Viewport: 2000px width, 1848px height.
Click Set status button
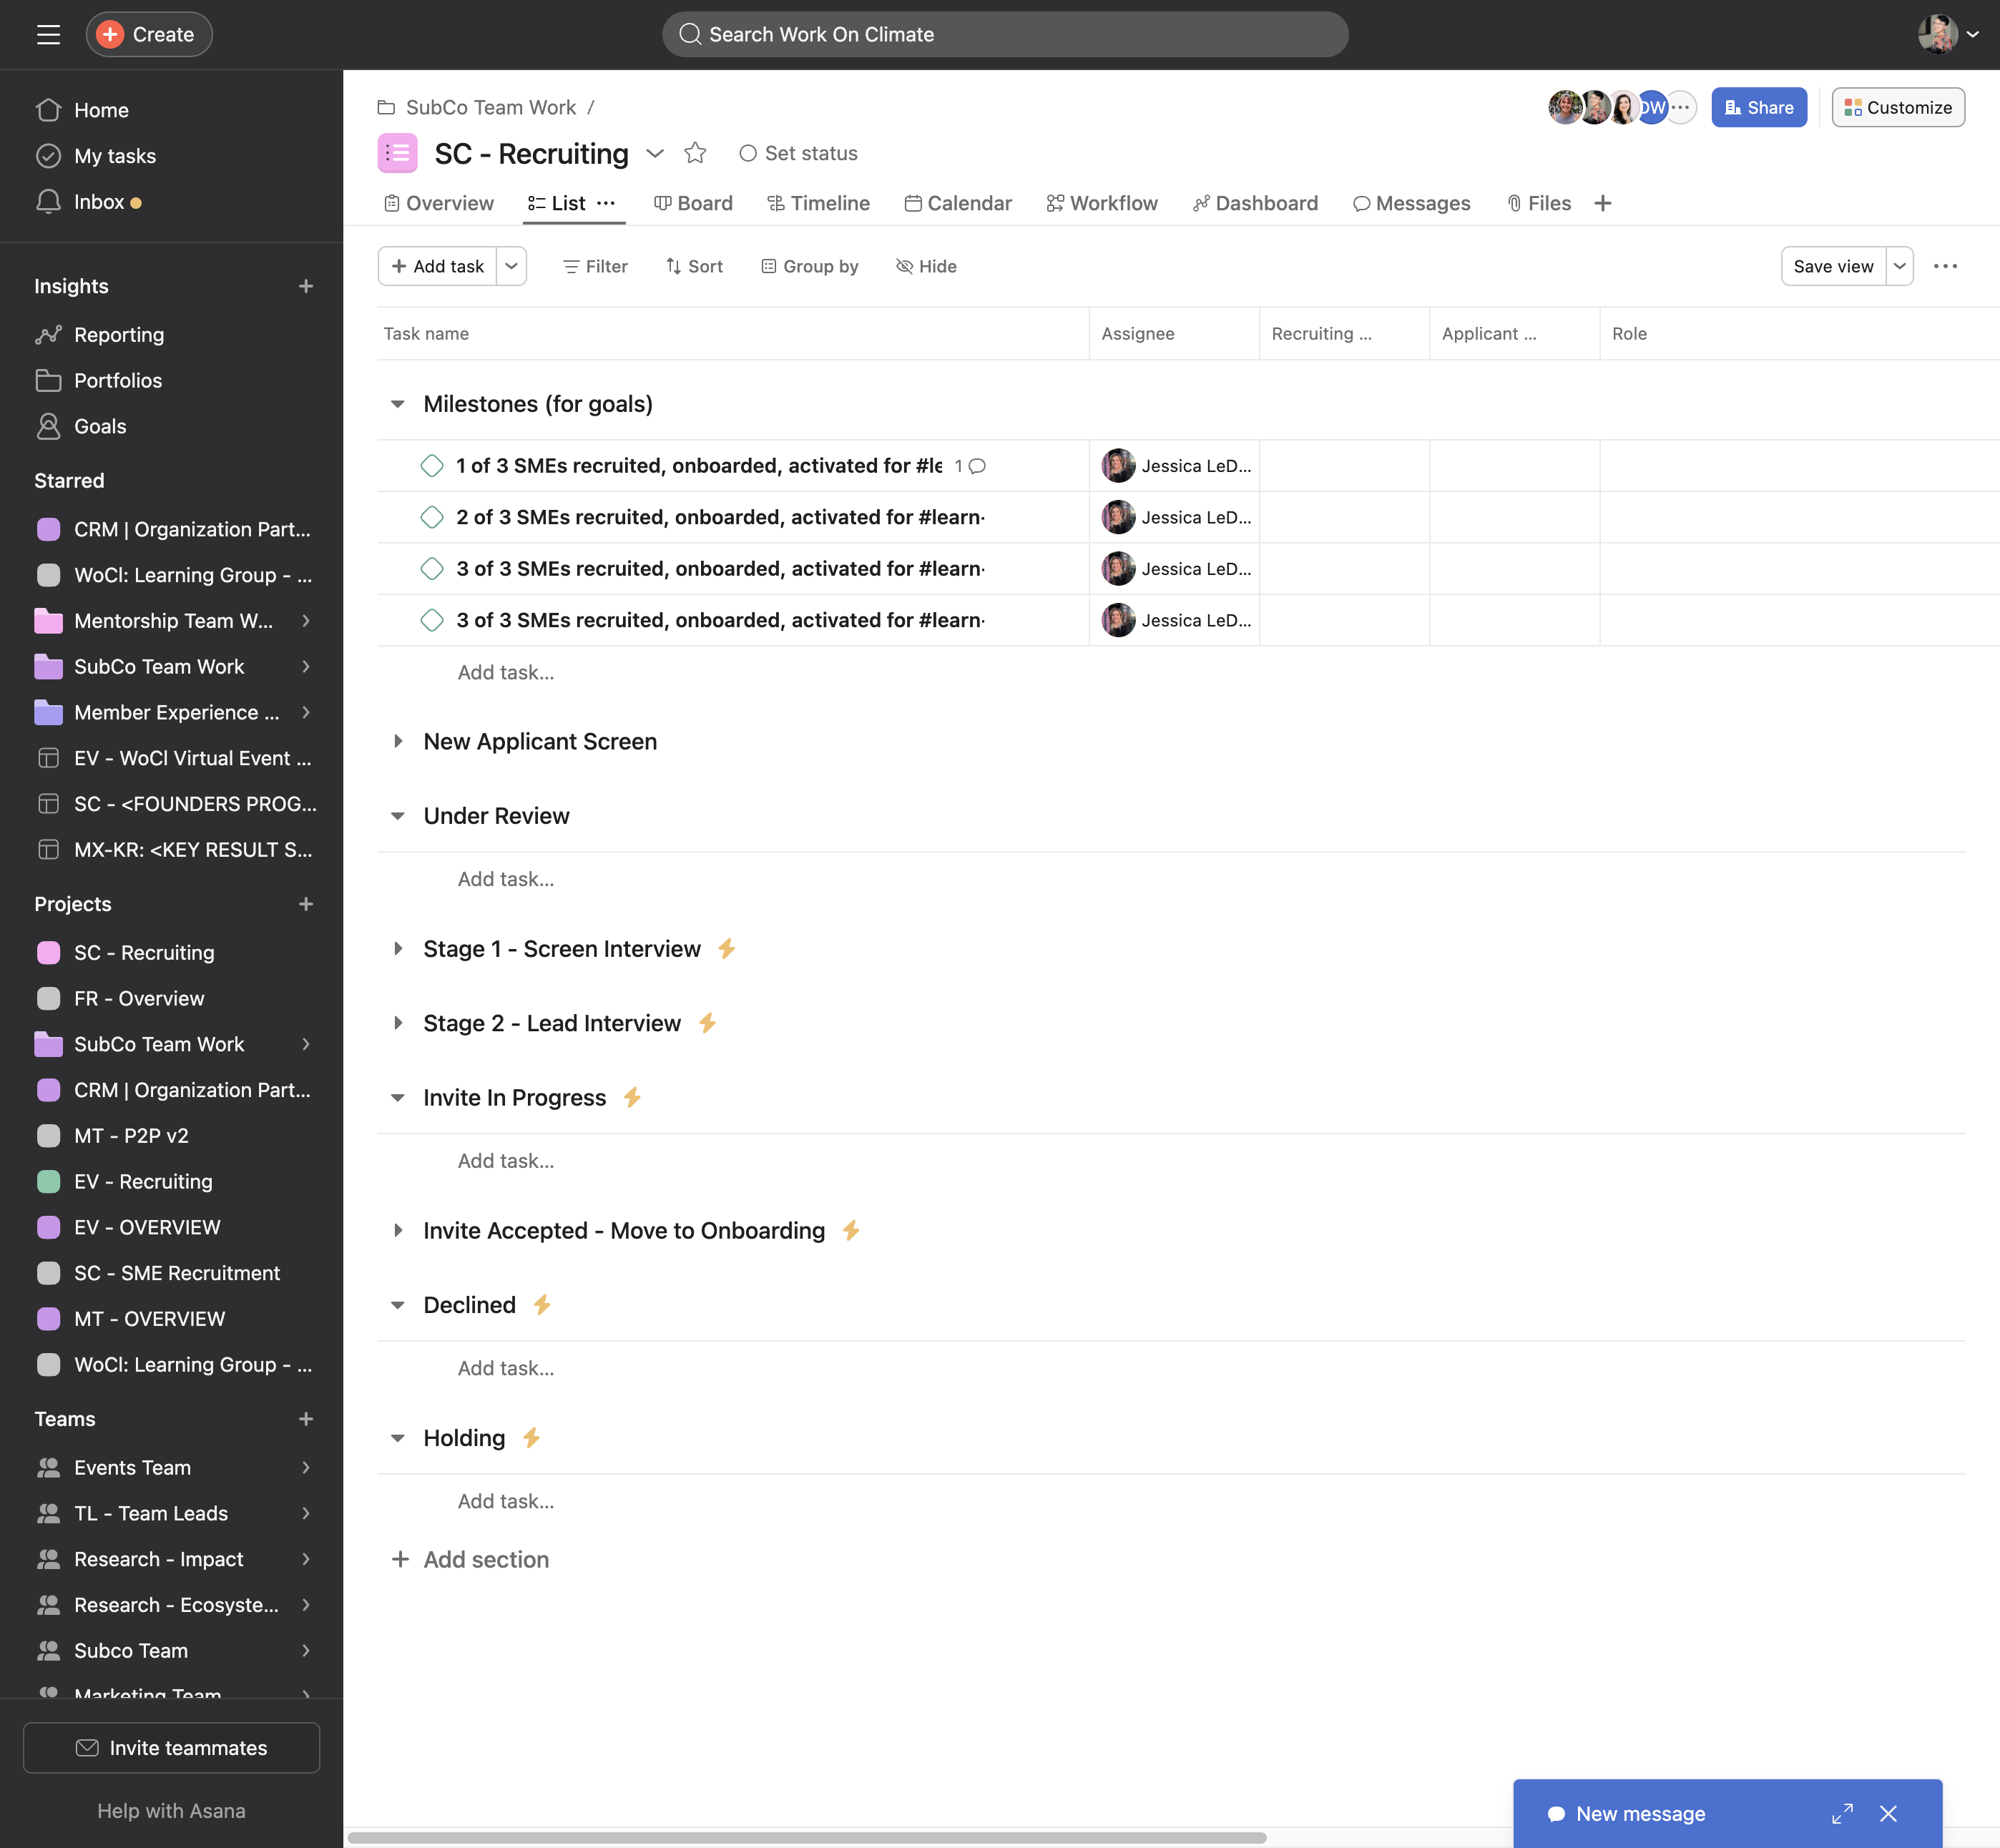pyautogui.click(x=798, y=153)
